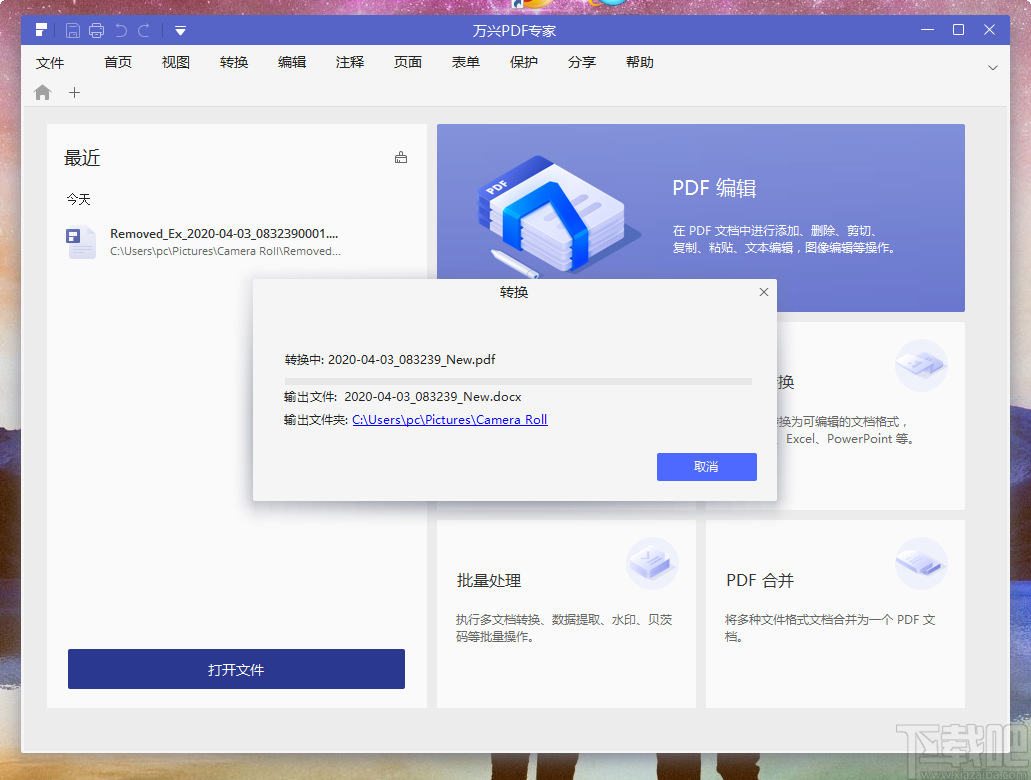Click the PDF 合并 card icon
The image size is (1031, 780).
[x=920, y=562]
